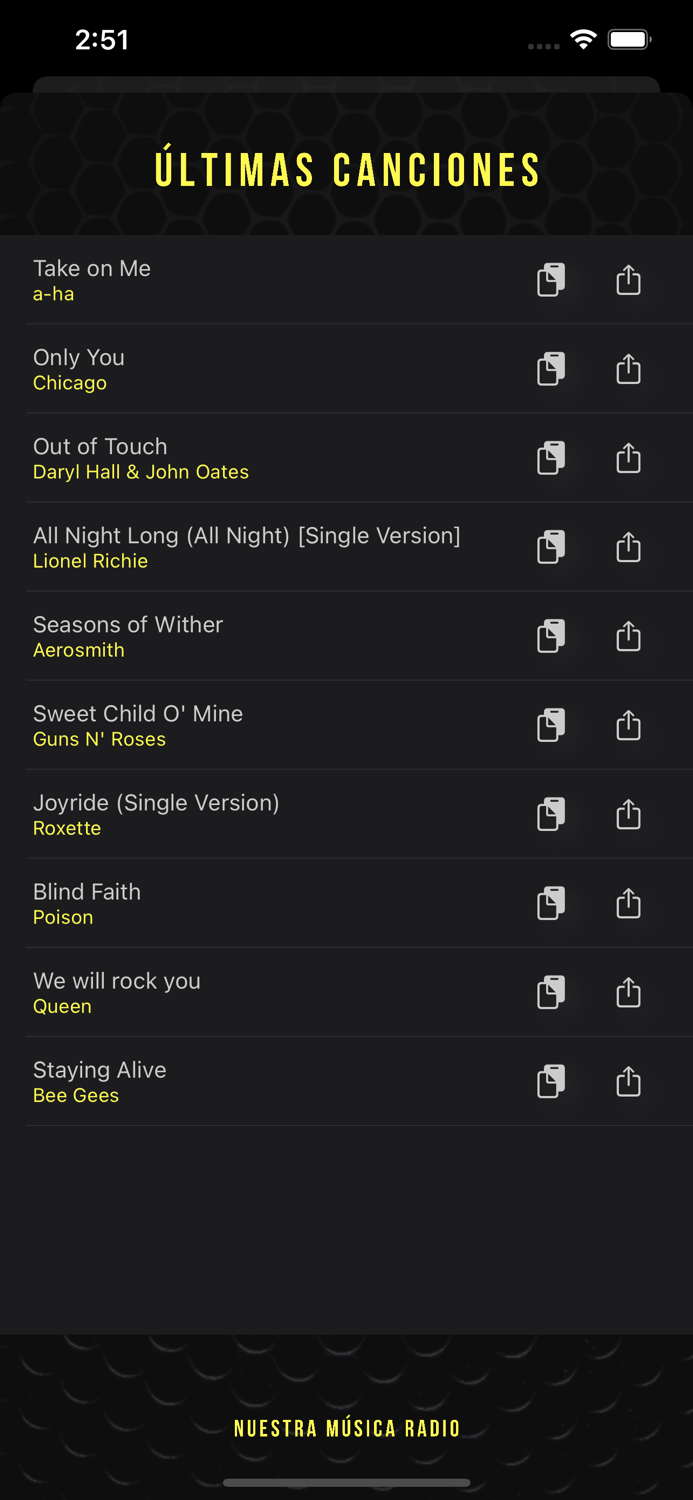Copy Staying Alive song info

coord(551,1081)
